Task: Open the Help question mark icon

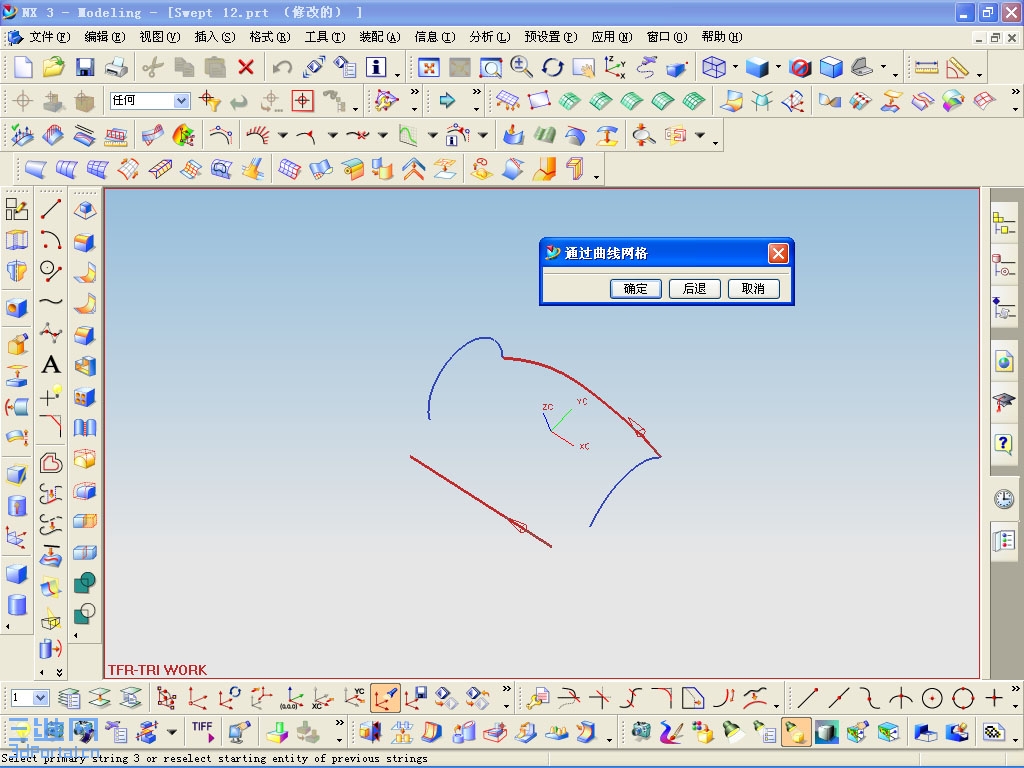Action: [x=1004, y=444]
